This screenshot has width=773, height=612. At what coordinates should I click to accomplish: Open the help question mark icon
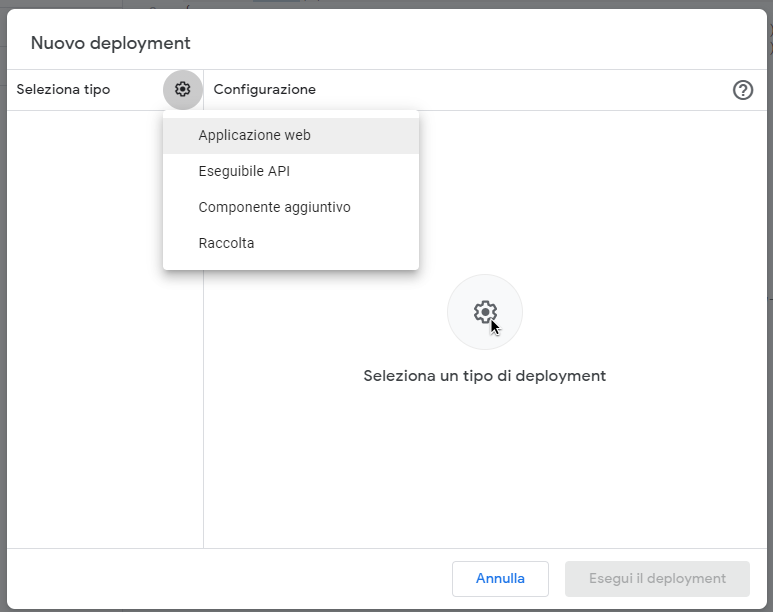click(743, 90)
